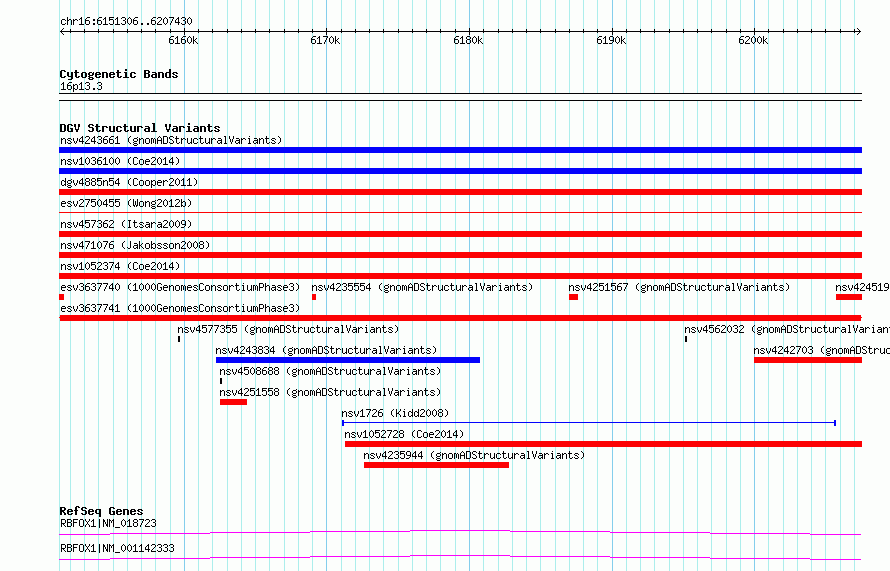The image size is (890, 571).
Task: Open the RBFOX1|NM_001142333 gene label
Action: click(117, 548)
